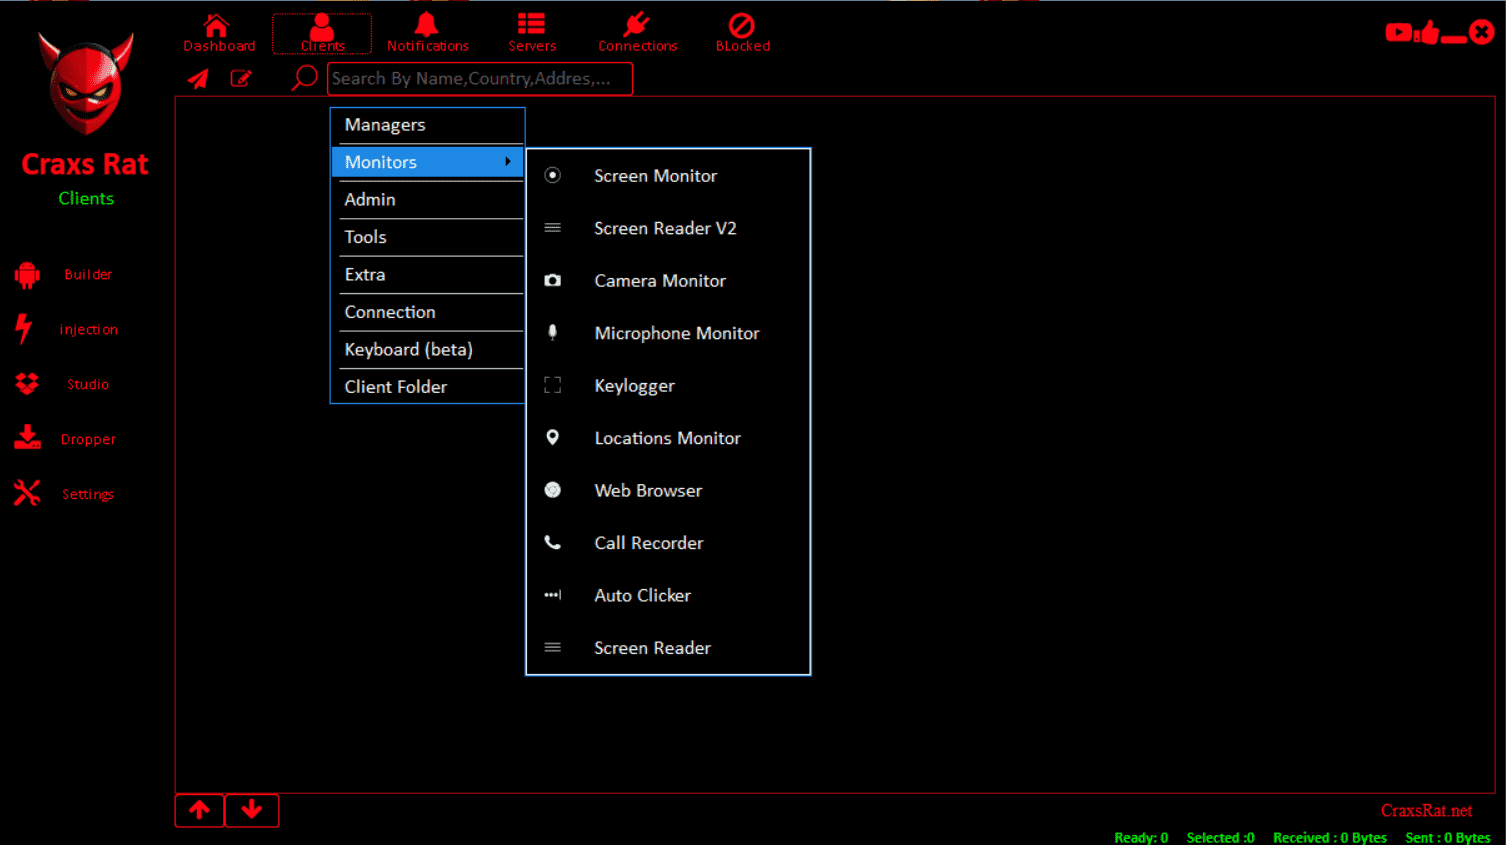Close the app with the red X circle
1506x845 pixels.
tap(1482, 33)
